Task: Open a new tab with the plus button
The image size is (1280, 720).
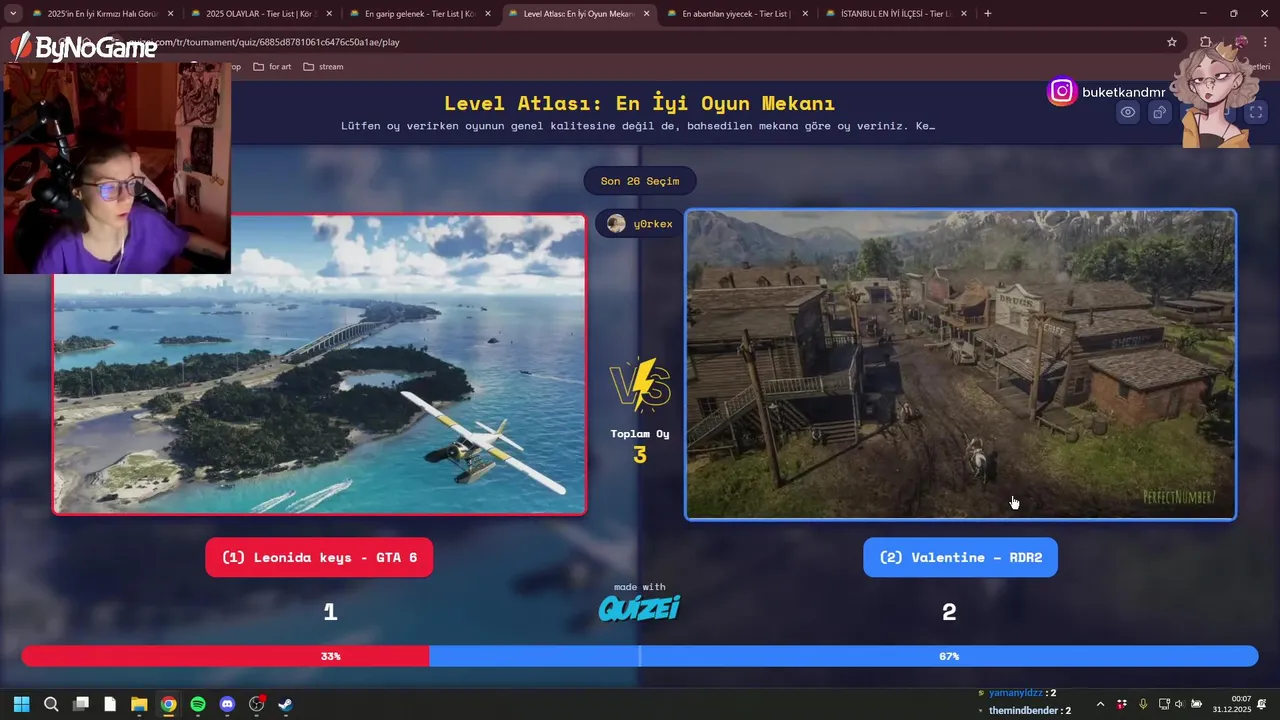Action: point(988,13)
